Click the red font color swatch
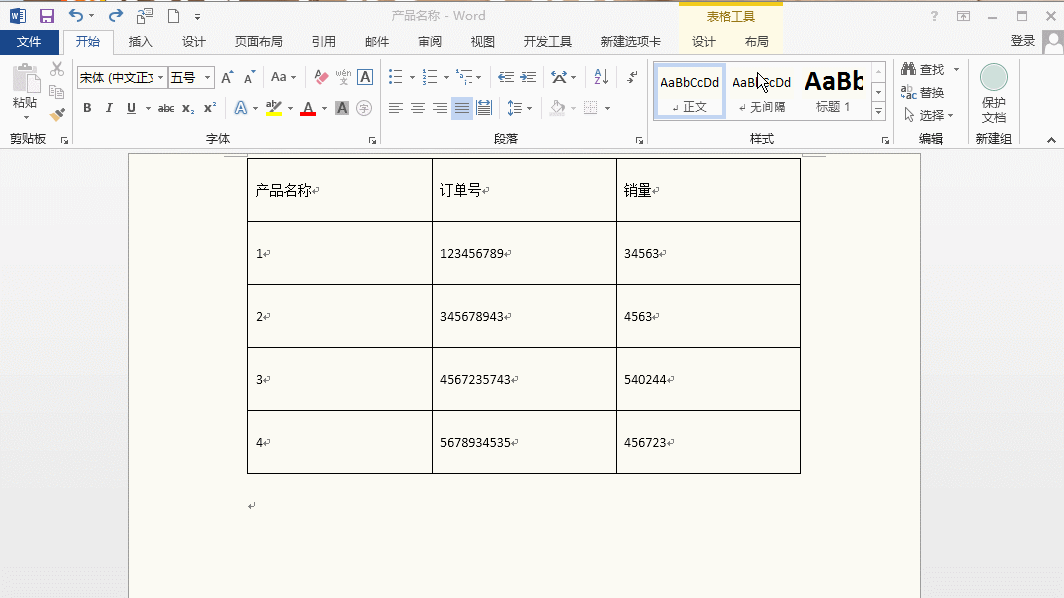The width and height of the screenshot is (1064, 598). point(308,108)
